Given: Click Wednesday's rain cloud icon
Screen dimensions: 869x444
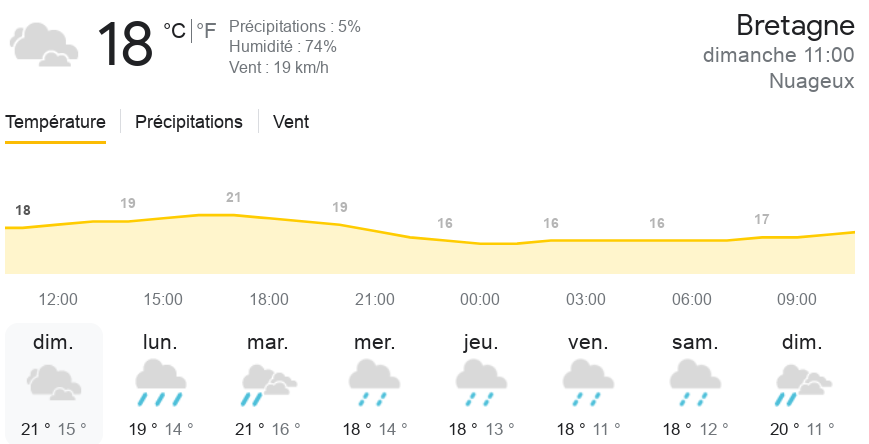Looking at the screenshot, I should [373, 384].
